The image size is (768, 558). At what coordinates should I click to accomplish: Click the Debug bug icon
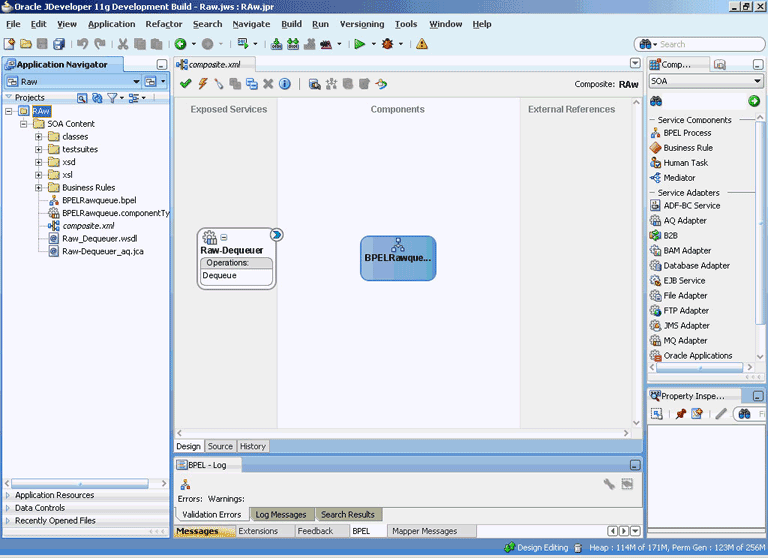pos(387,44)
